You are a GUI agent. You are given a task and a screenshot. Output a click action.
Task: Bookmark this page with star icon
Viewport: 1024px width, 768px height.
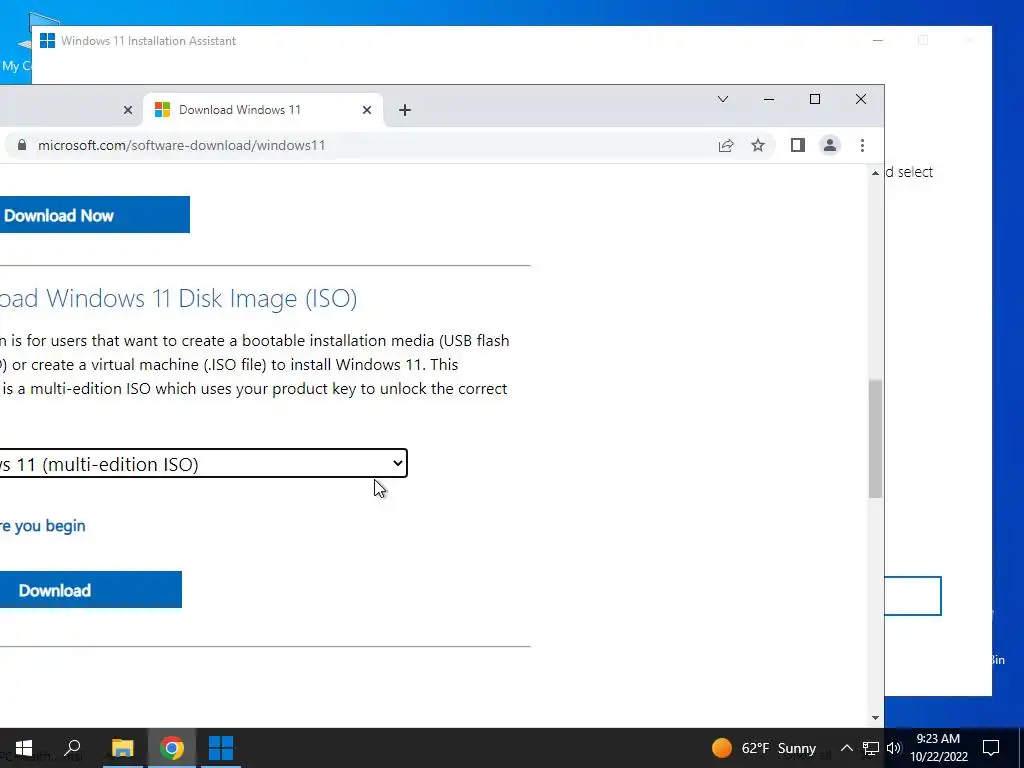click(758, 146)
